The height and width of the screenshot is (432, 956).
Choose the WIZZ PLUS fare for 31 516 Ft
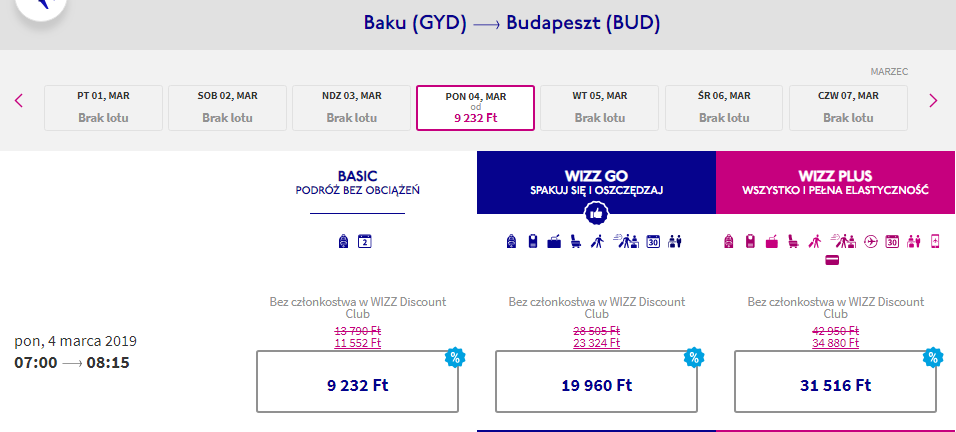[x=834, y=381]
